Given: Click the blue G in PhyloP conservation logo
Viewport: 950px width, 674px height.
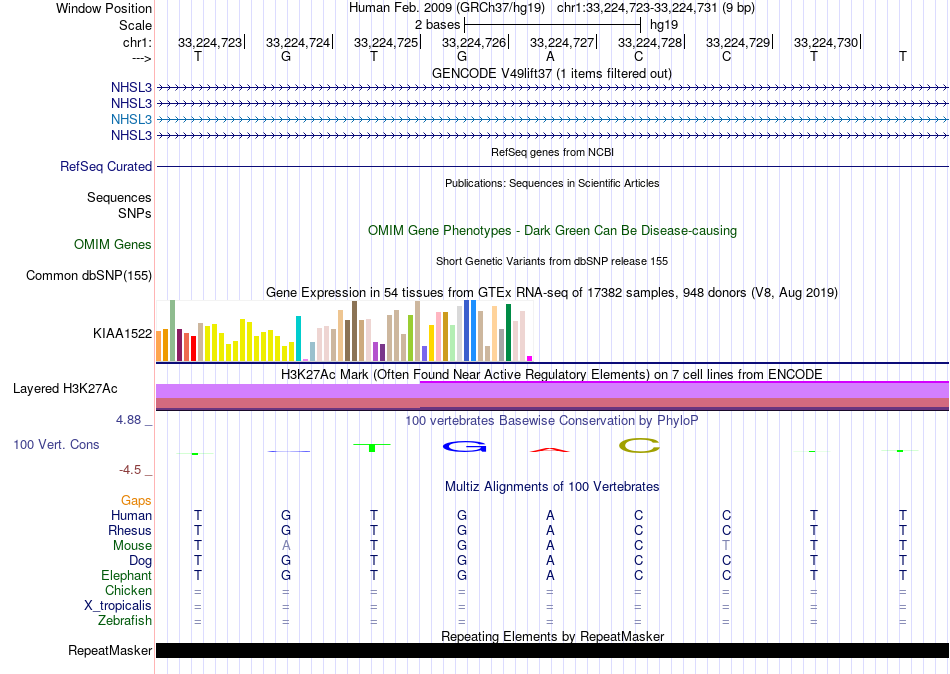Looking at the screenshot, I should click(x=462, y=446).
